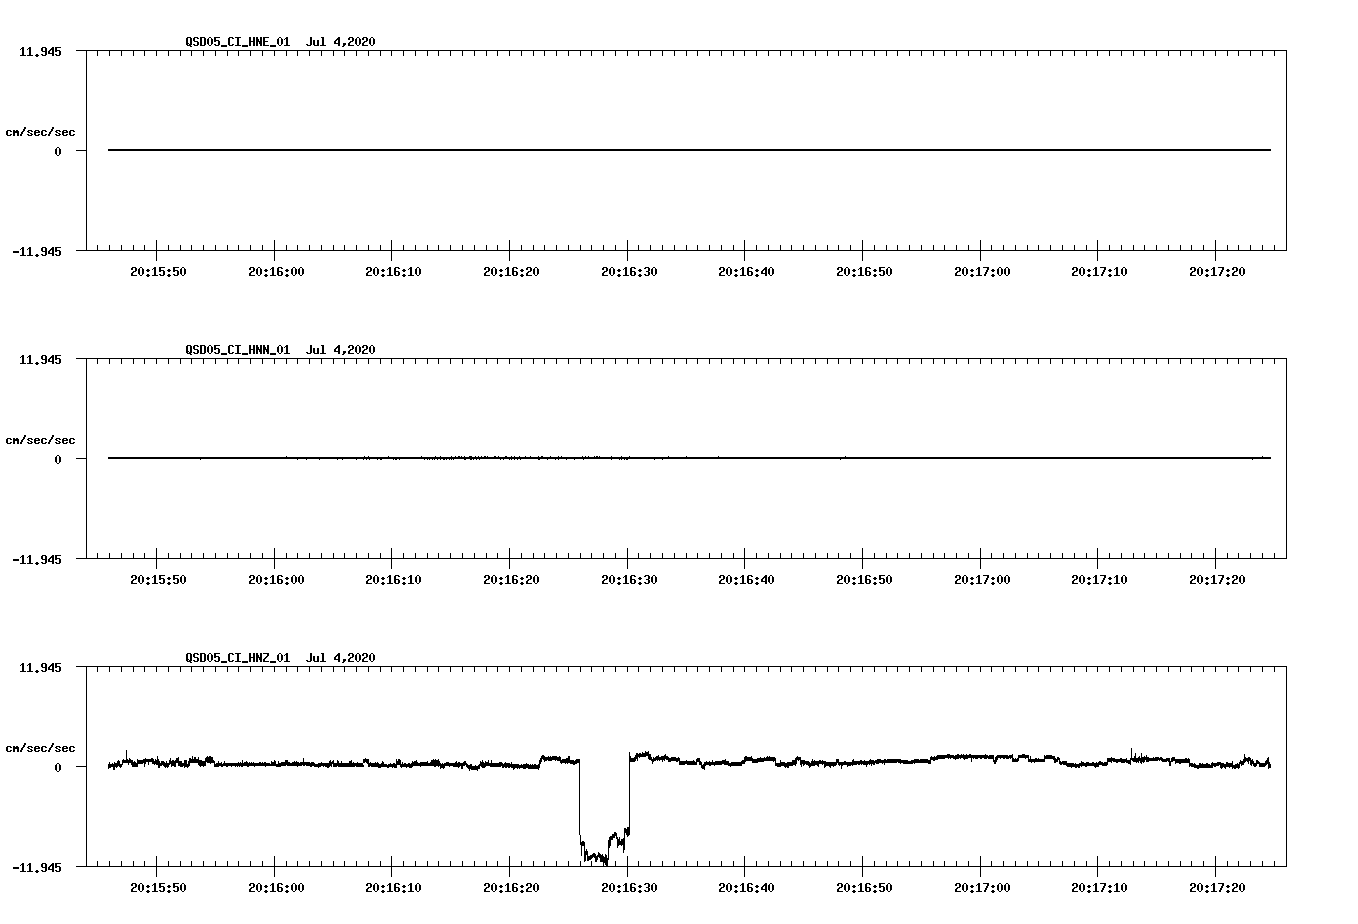Click the zero axis label on the HNN plot
The image size is (1358, 924).
coord(58,460)
